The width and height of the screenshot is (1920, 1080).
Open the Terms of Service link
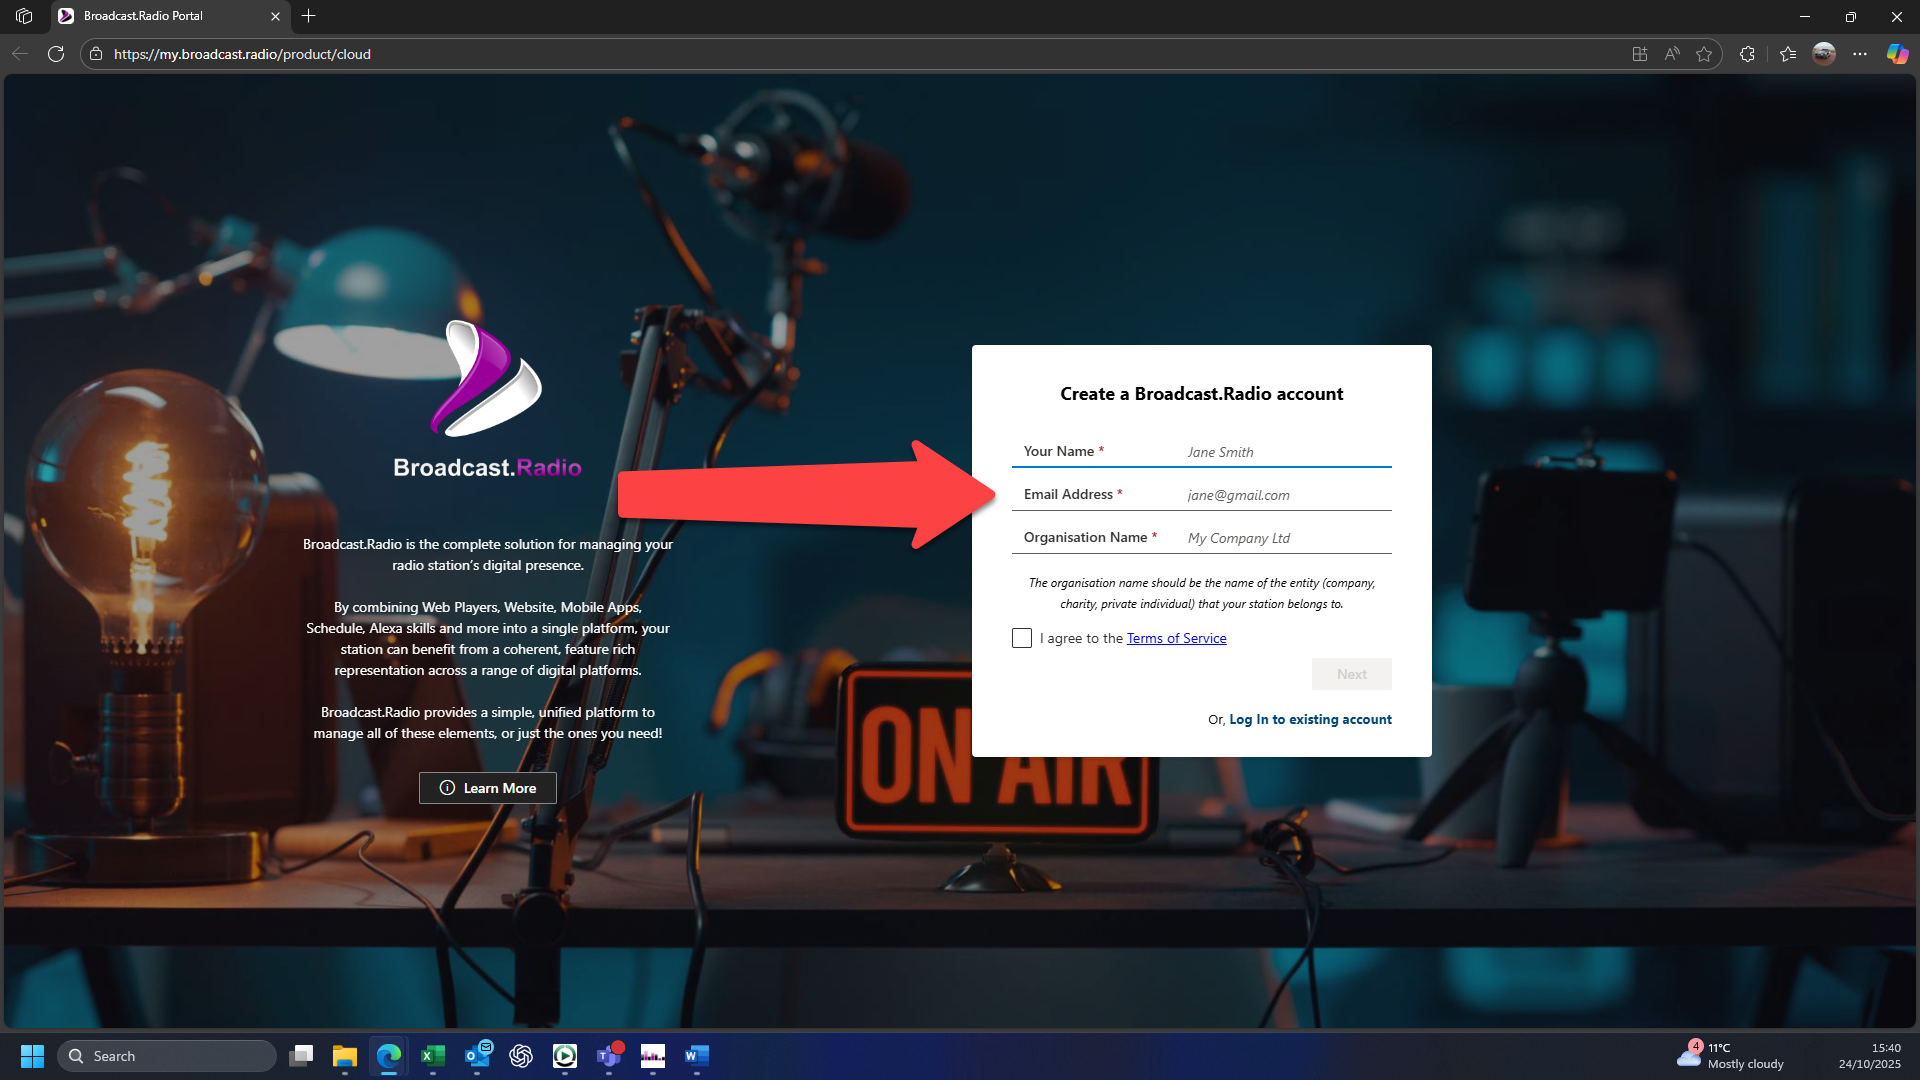pos(1176,638)
